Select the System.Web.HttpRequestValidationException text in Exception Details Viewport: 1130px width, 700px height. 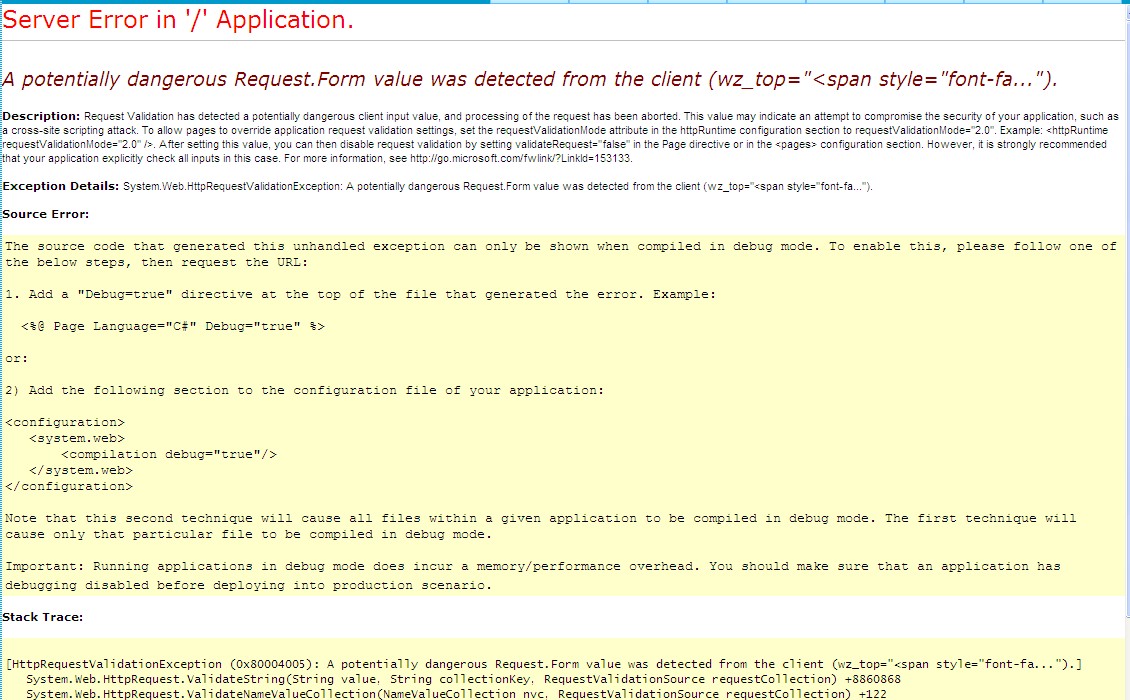click(231, 186)
